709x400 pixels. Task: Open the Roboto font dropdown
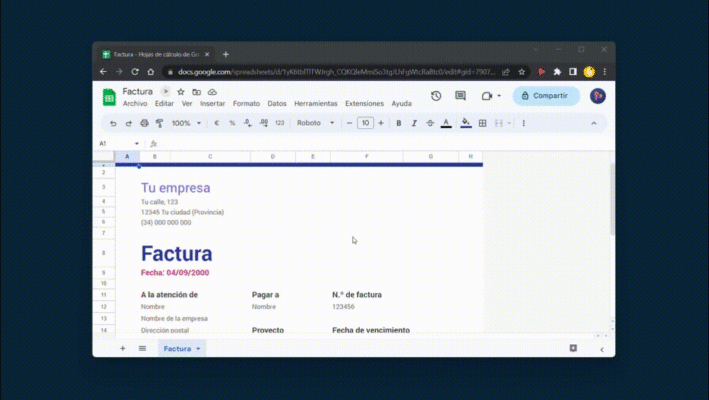point(315,123)
